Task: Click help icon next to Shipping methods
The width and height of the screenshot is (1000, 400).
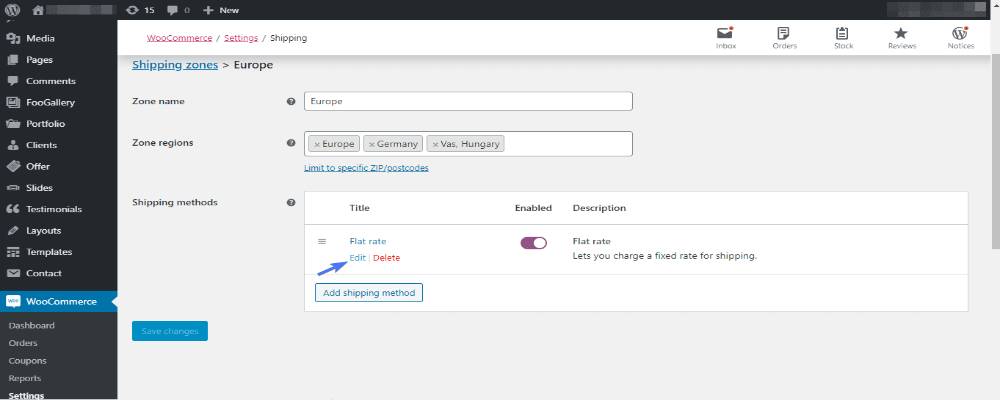Action: [x=291, y=203]
